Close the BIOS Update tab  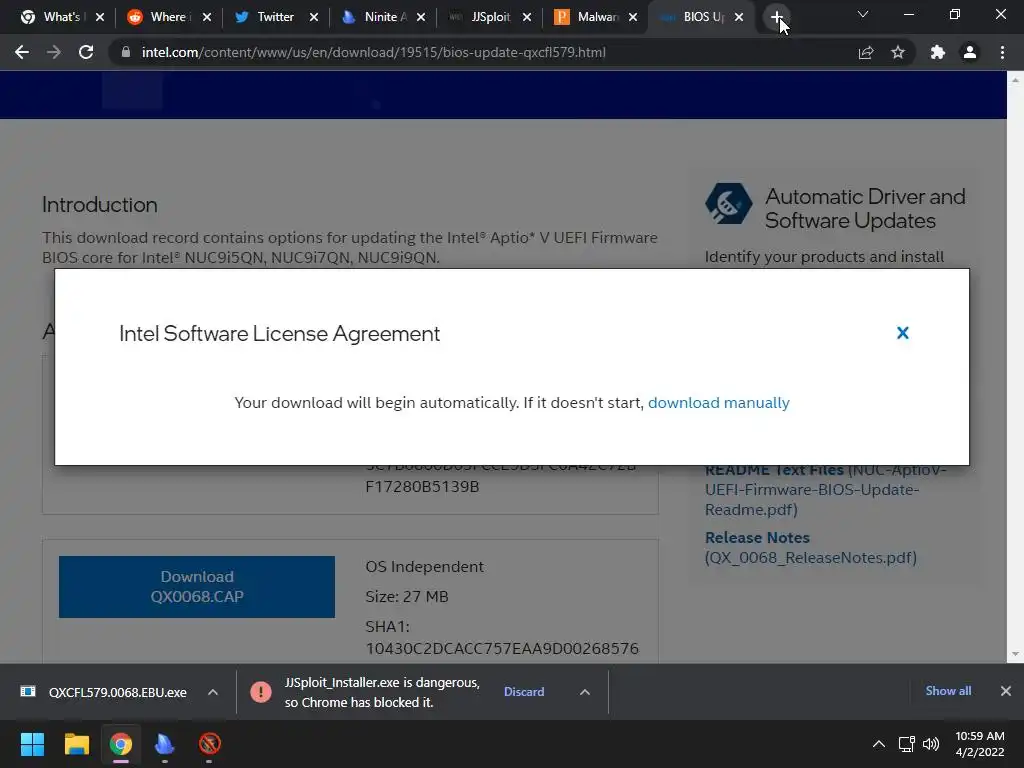[739, 17]
